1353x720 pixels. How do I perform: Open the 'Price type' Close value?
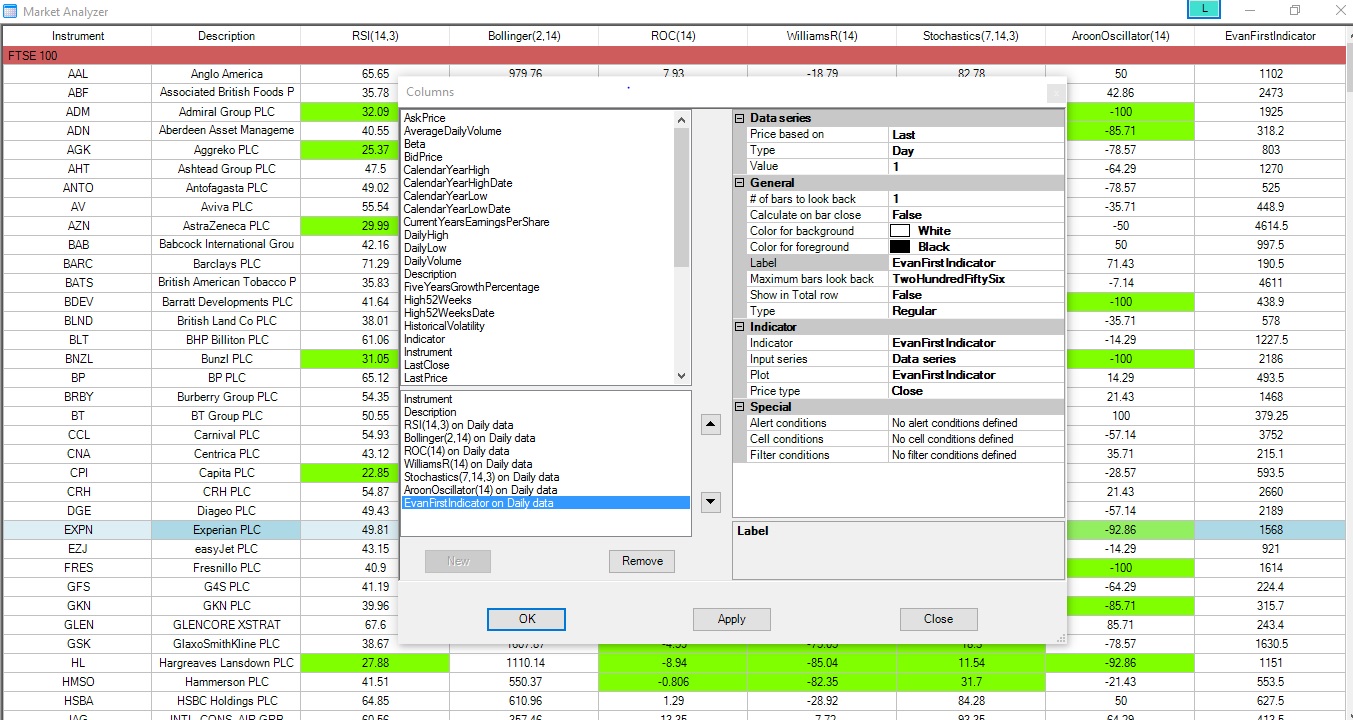[x=976, y=391]
